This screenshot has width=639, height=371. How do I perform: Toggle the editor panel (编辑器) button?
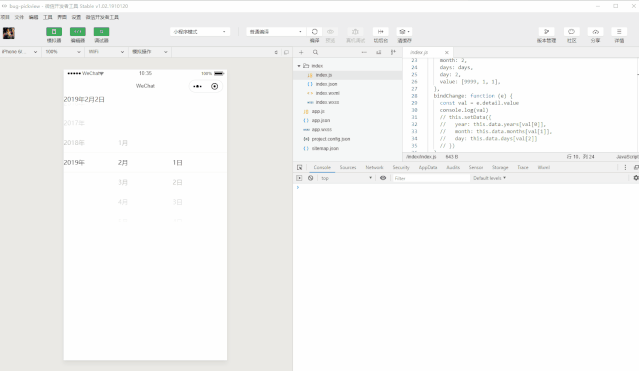[x=78, y=32]
